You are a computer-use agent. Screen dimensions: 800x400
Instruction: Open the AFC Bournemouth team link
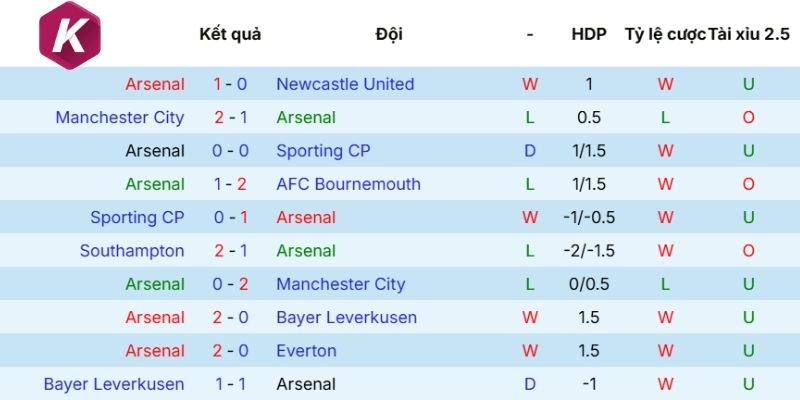tap(348, 184)
